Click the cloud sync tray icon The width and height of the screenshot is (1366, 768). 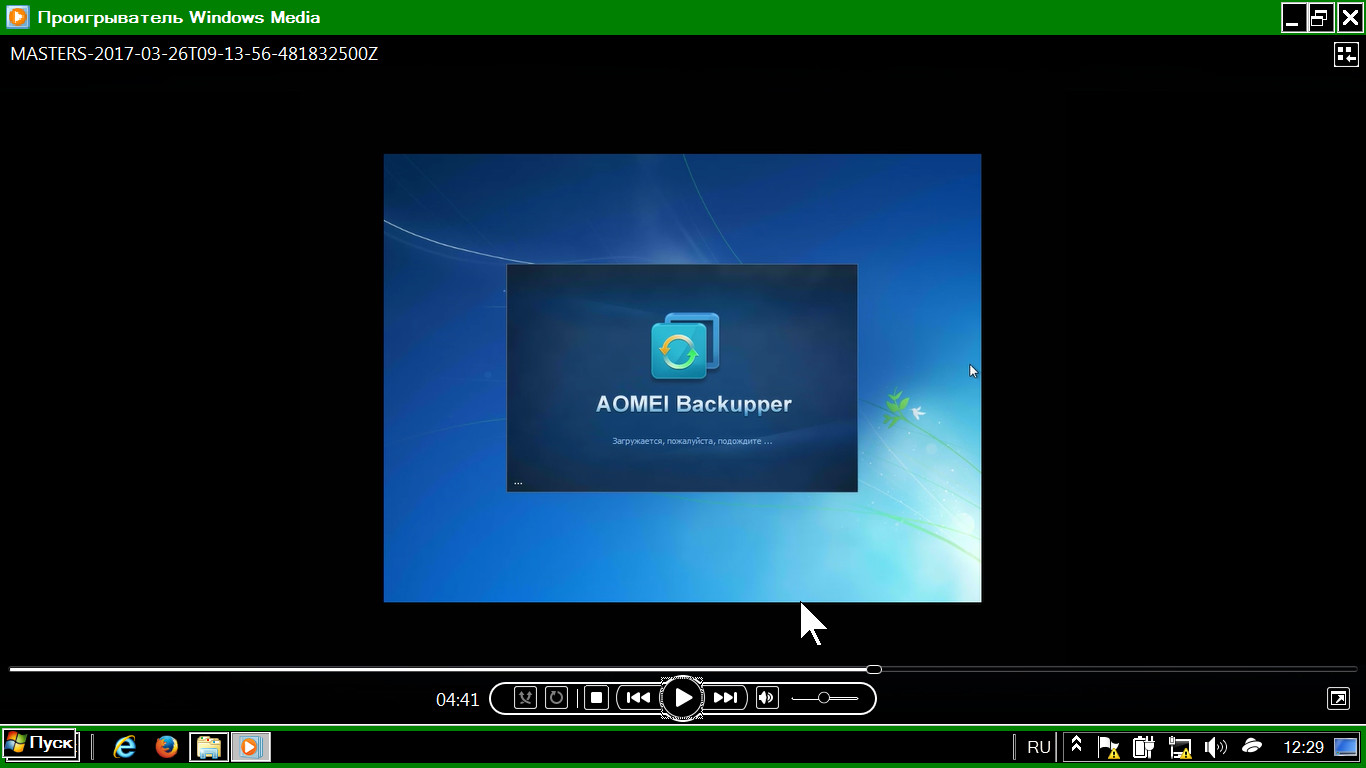pos(1252,746)
